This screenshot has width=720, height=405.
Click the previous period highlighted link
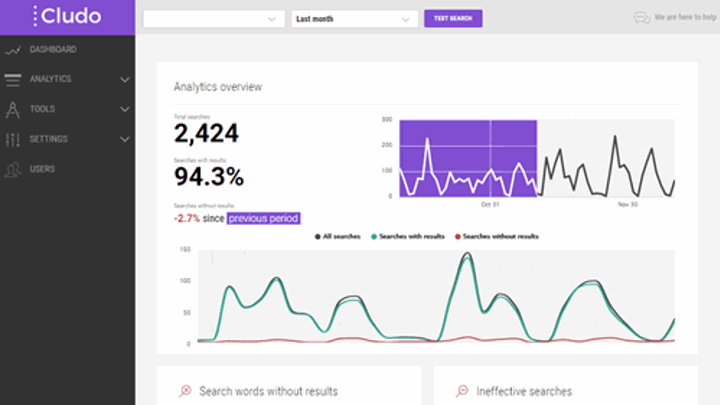tap(263, 218)
